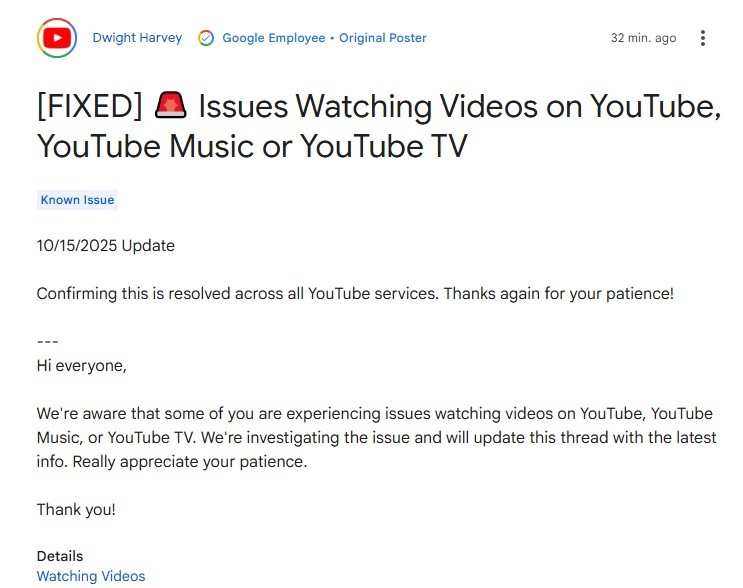The height and width of the screenshot is (588, 743).
Task: Click the "10/15/2025 Update" line
Action: [x=106, y=245]
